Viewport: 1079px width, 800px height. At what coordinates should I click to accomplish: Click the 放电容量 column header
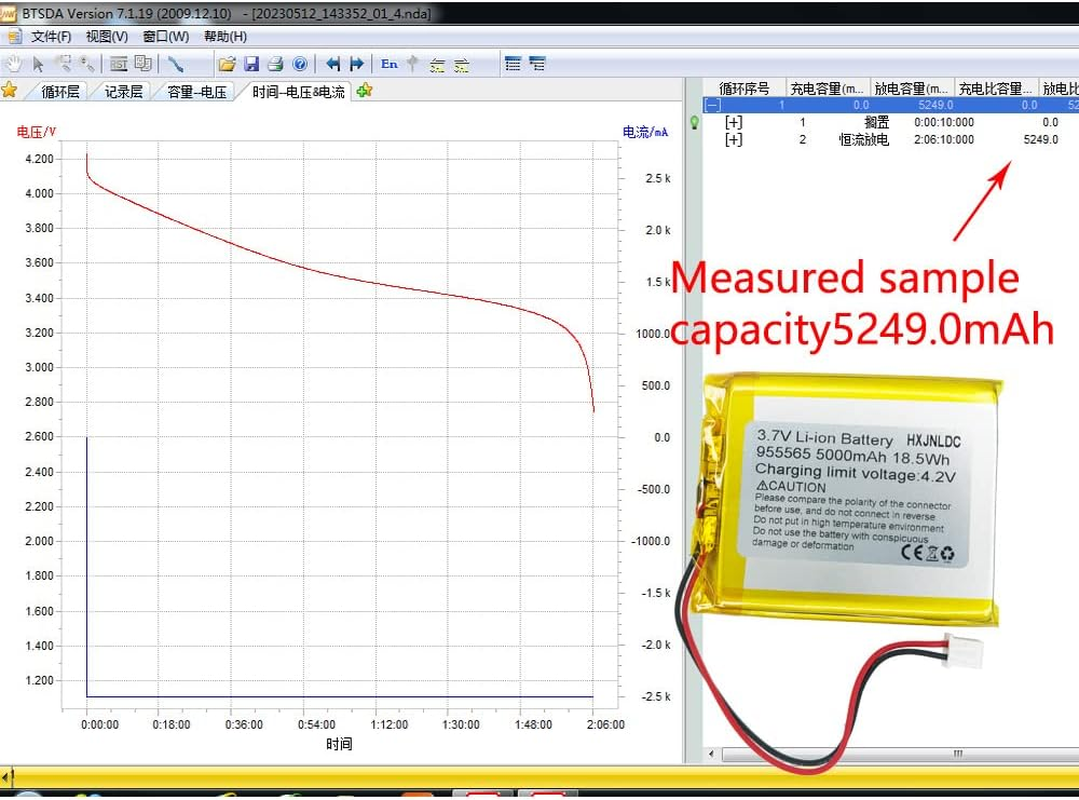tap(910, 89)
